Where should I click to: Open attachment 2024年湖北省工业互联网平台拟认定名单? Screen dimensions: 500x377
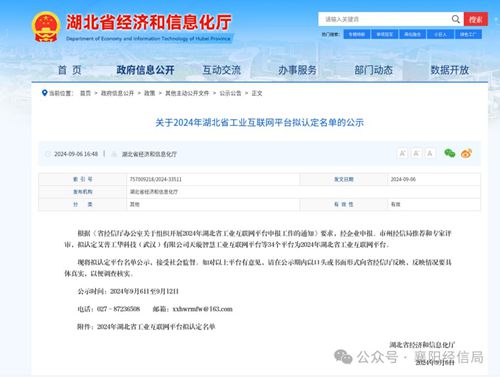pyautogui.click(x=156, y=327)
